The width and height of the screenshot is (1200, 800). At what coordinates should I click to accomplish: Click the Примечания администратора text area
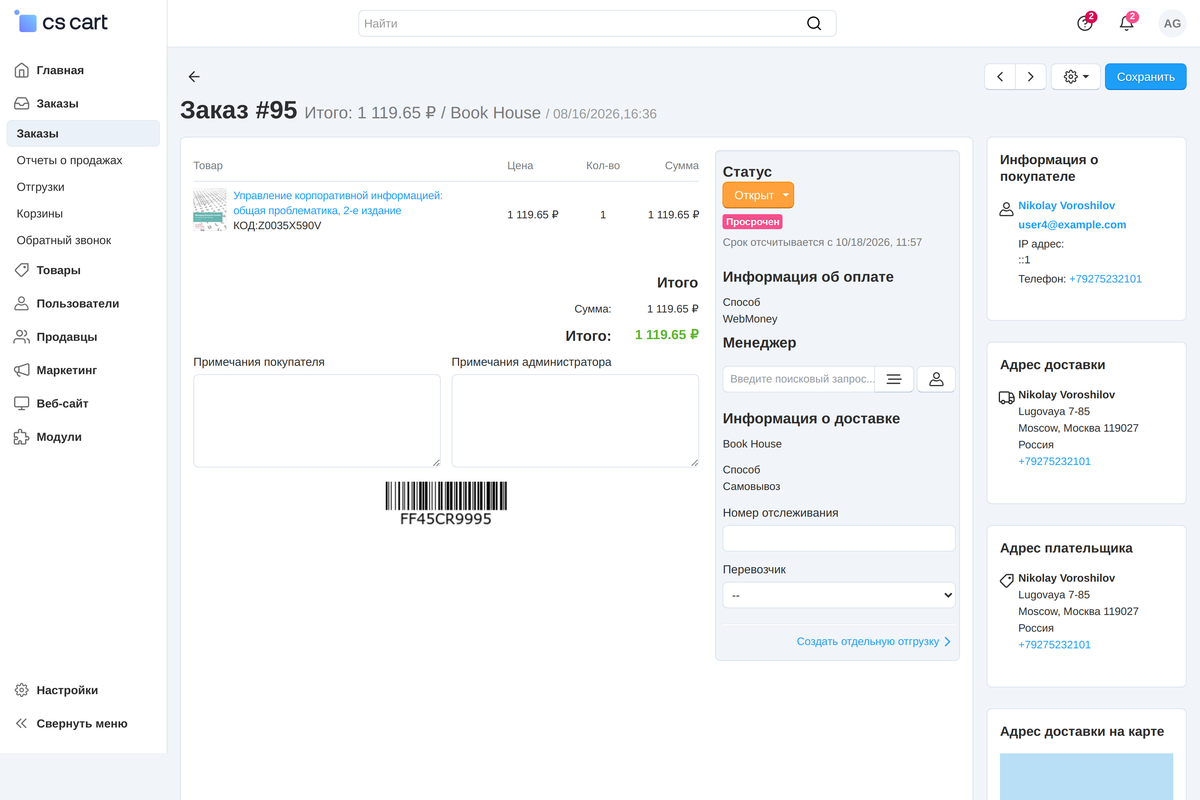(575, 421)
